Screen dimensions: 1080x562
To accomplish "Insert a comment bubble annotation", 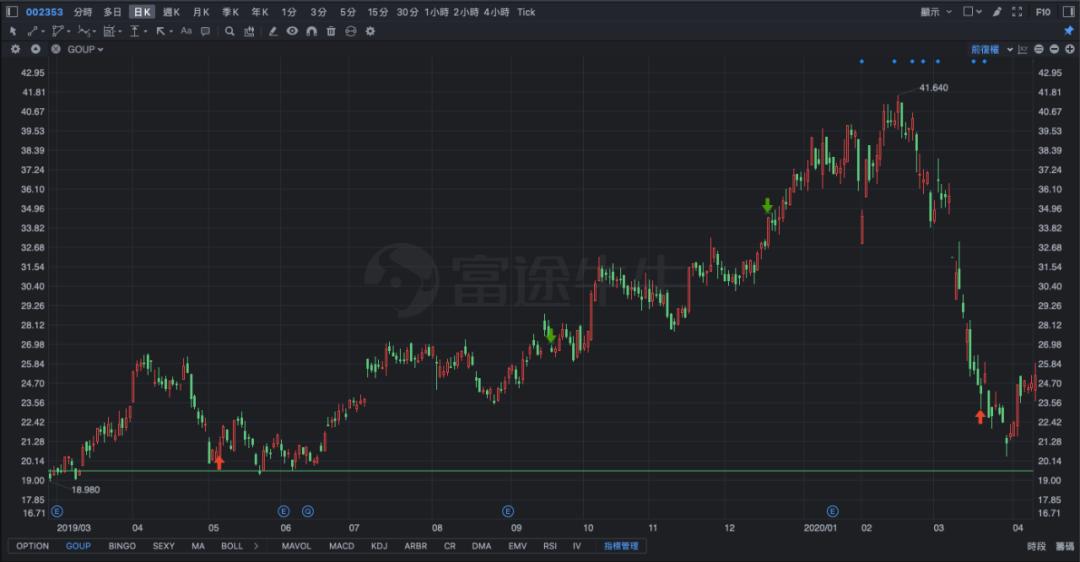I will (x=205, y=31).
